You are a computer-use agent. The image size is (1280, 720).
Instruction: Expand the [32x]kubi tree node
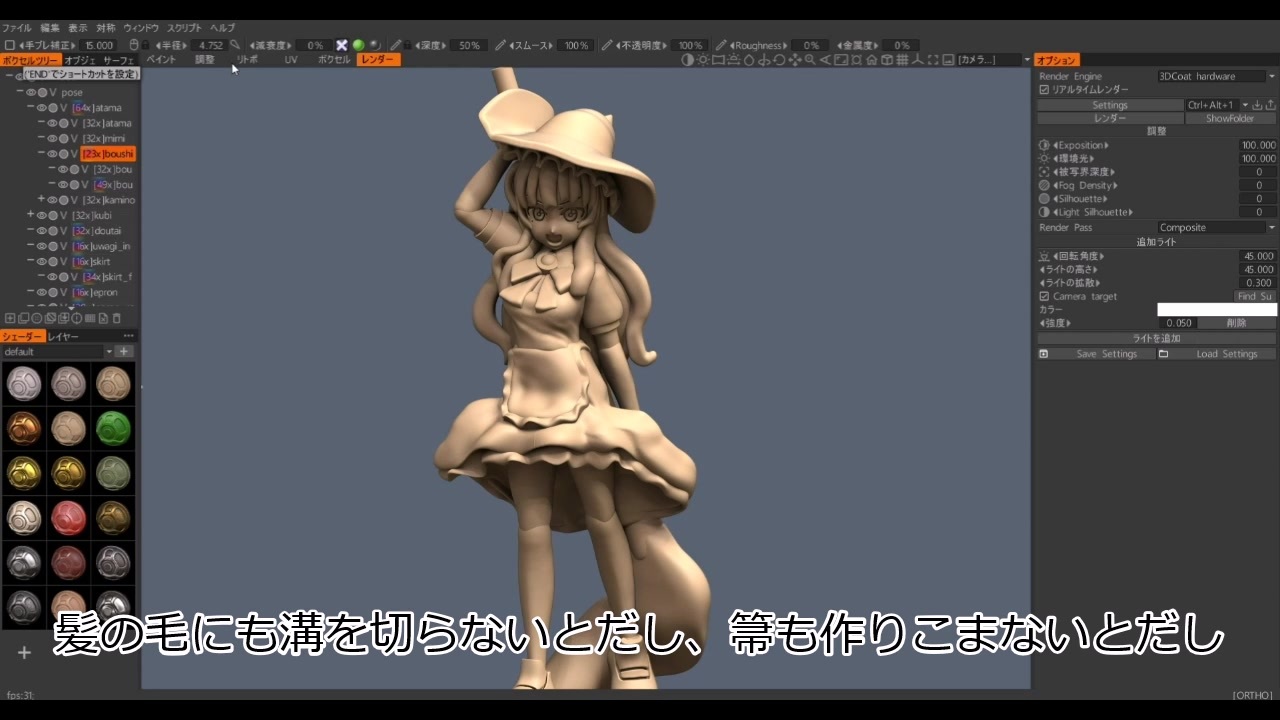coord(30,216)
